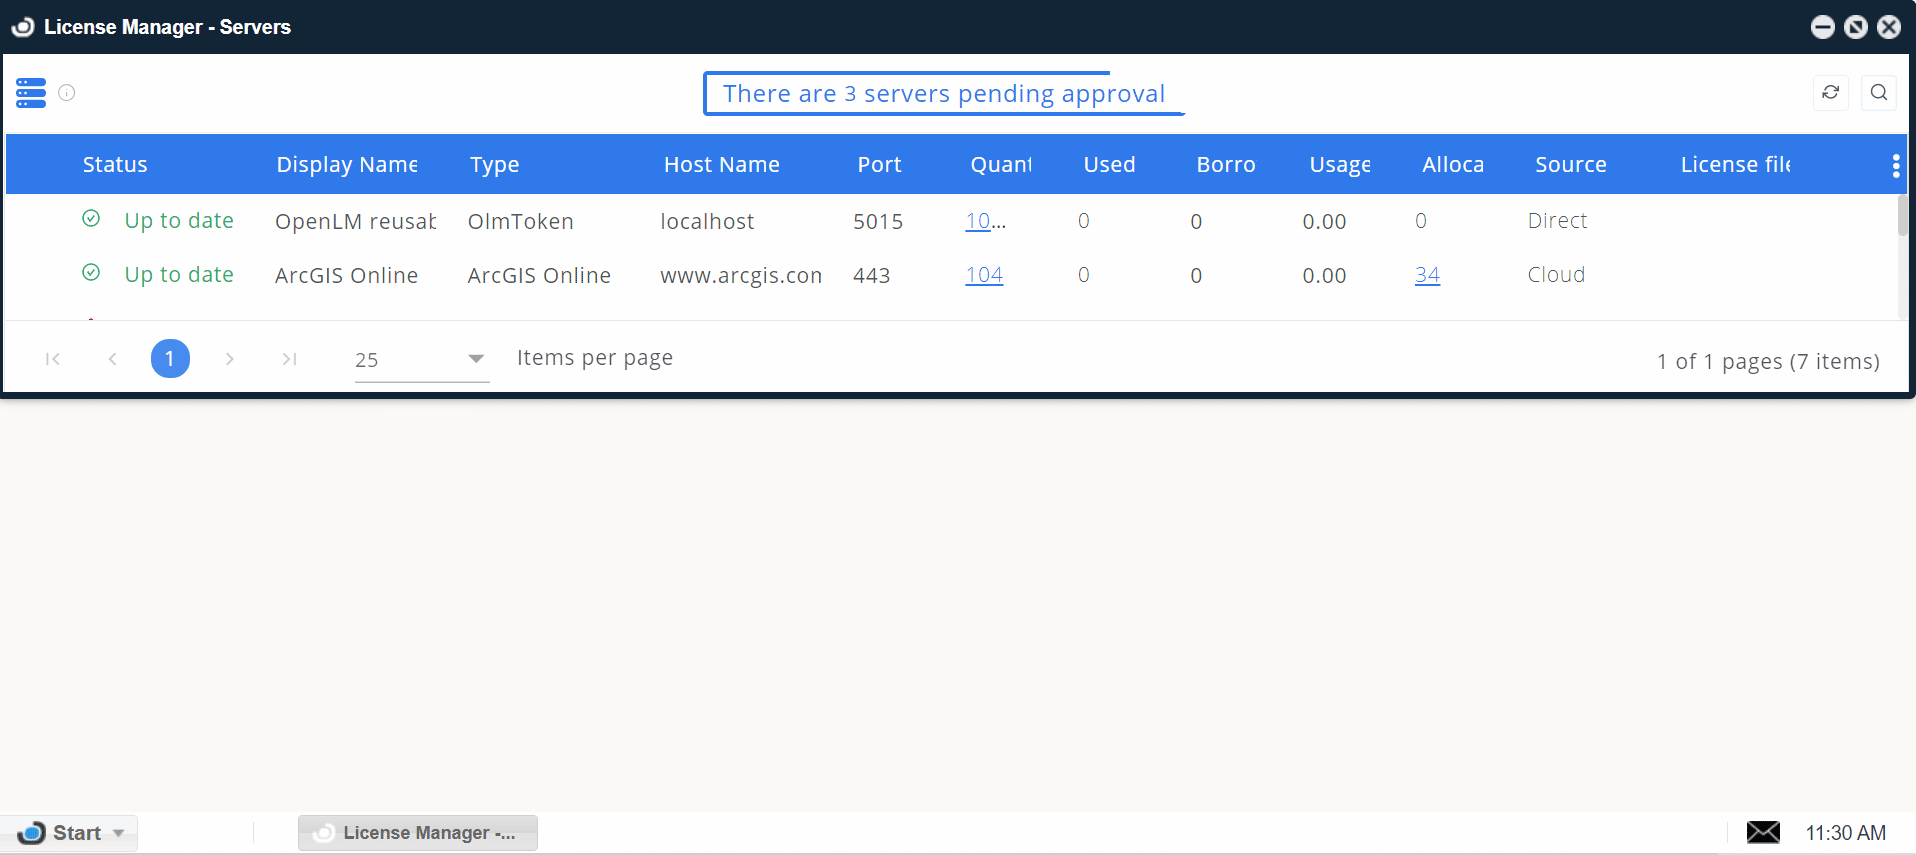Click status icon of ArcGIS Online row

point(91,273)
